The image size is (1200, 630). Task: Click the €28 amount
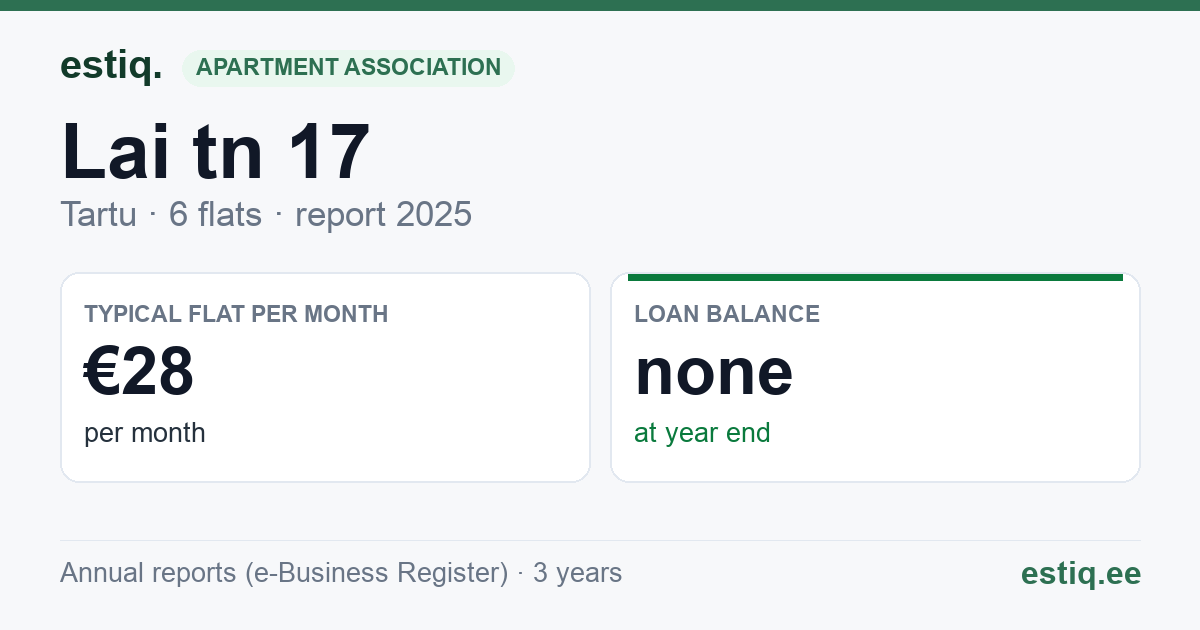[x=139, y=372]
